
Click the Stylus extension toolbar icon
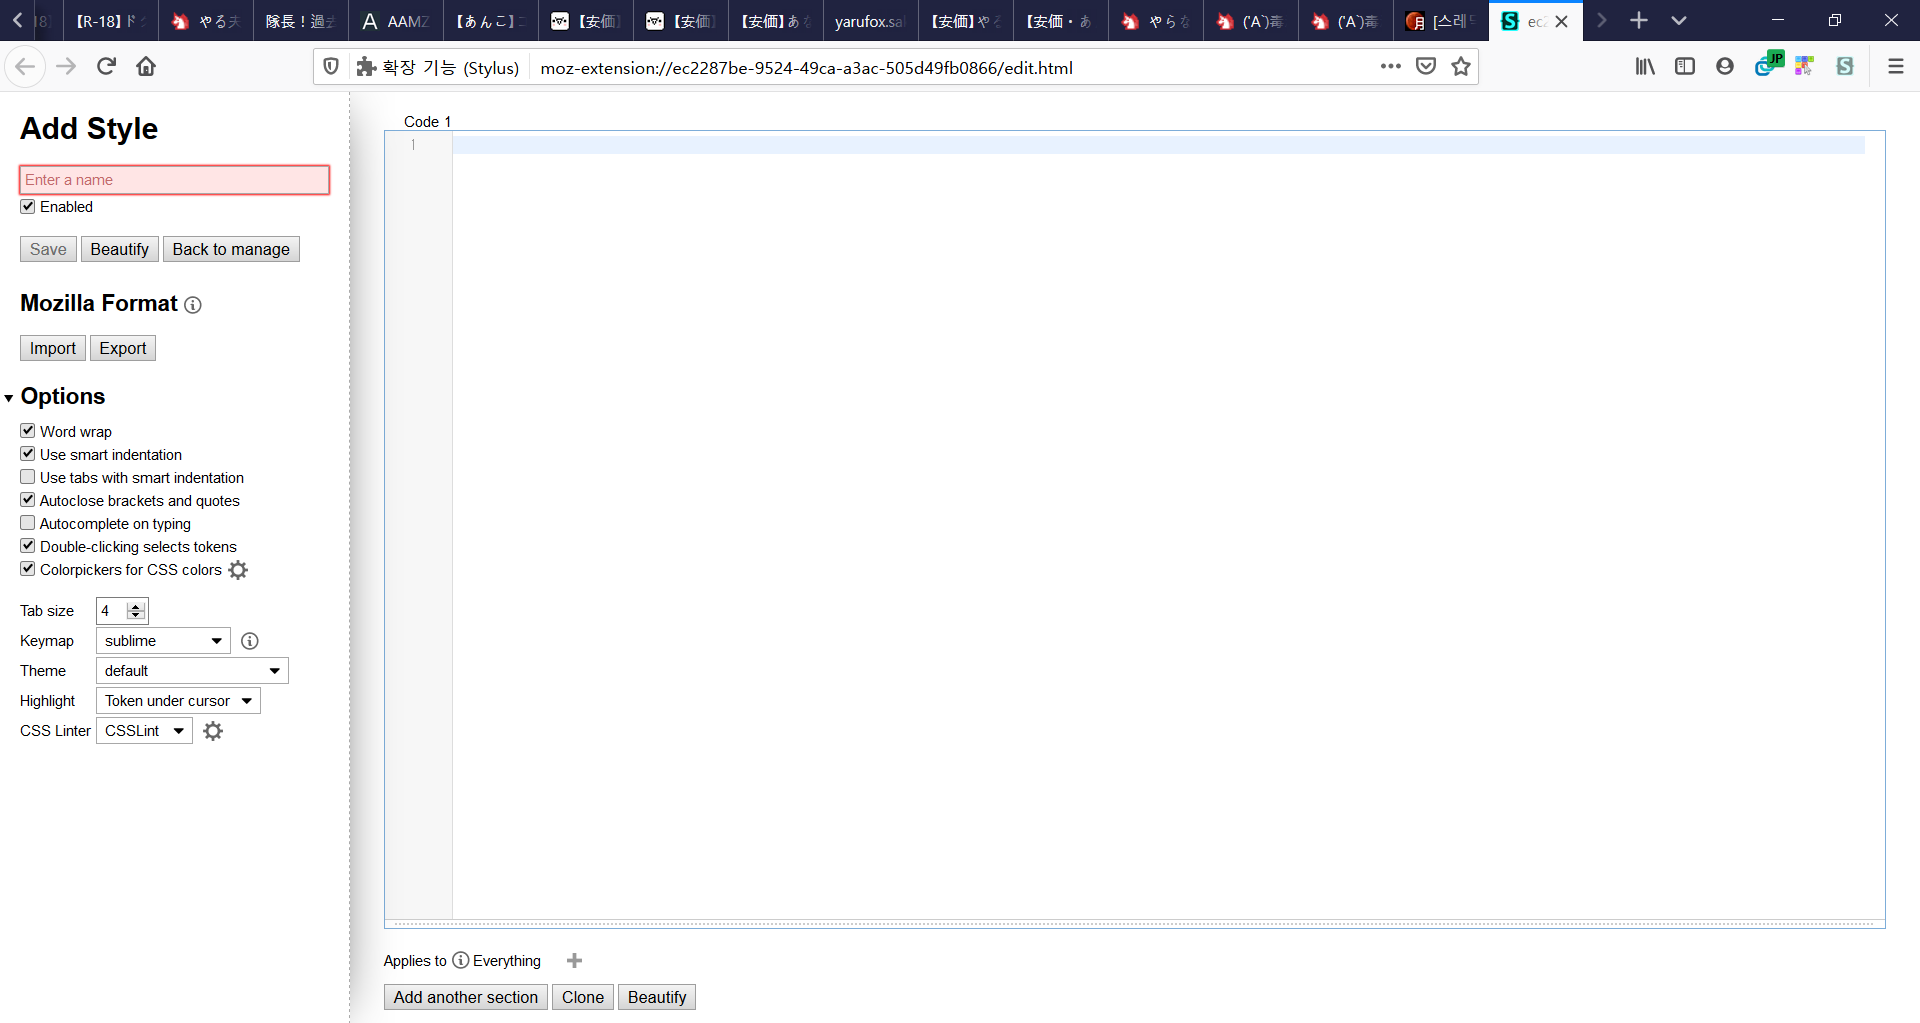(x=1844, y=66)
